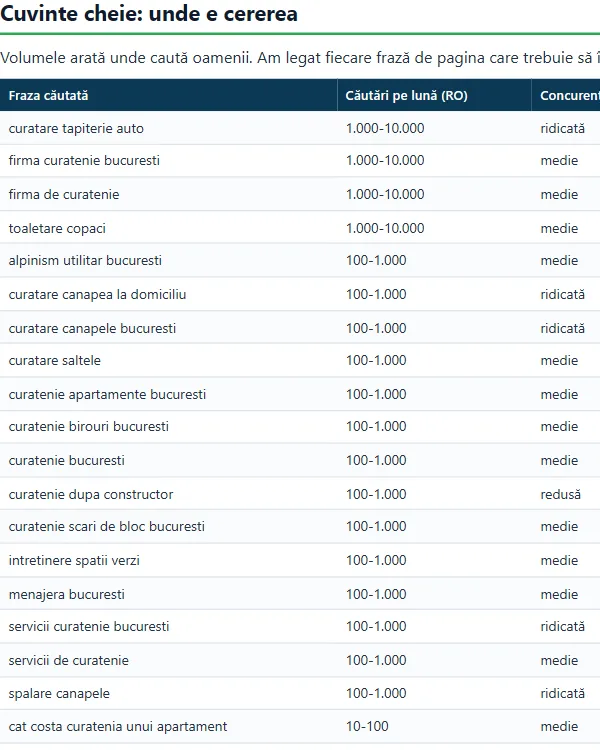Image resolution: width=600 pixels, height=750 pixels.
Task: Select 'firma de curatenie' phrase cell
Action: 168,194
